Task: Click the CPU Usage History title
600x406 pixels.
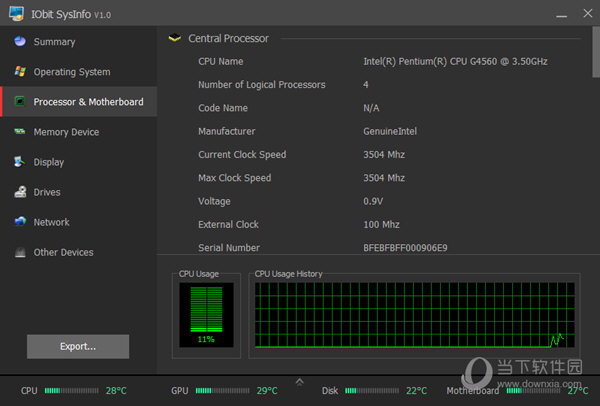Action: [289, 274]
